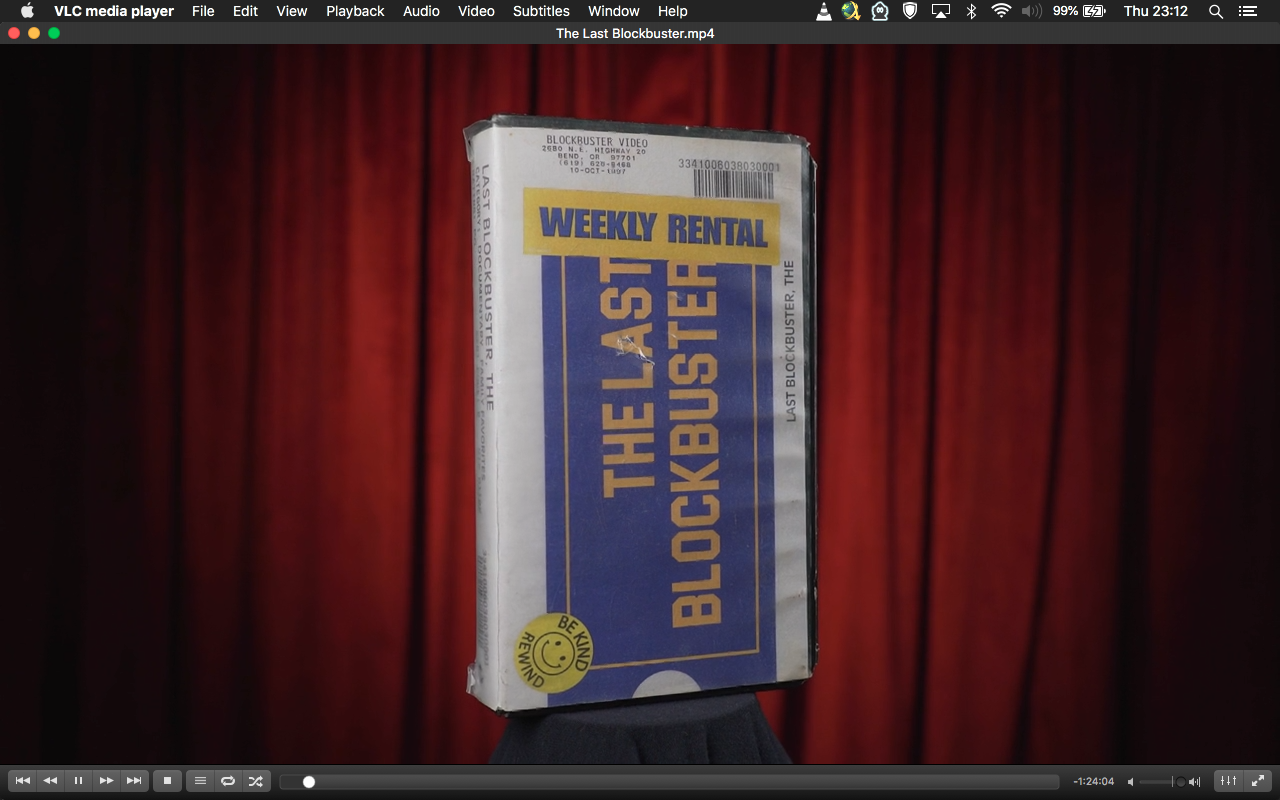Toggle the remaining time display -1:24:04
This screenshot has width=1280, height=800.
pyautogui.click(x=1093, y=782)
